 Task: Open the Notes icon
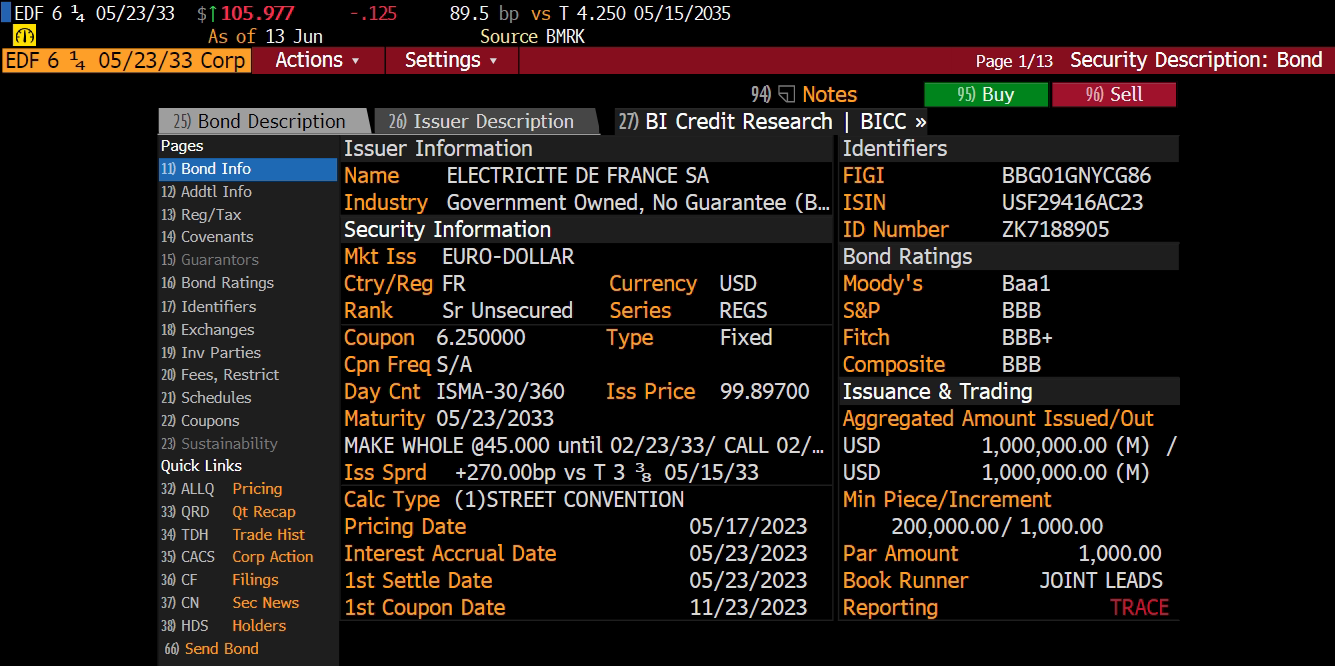tap(786, 95)
